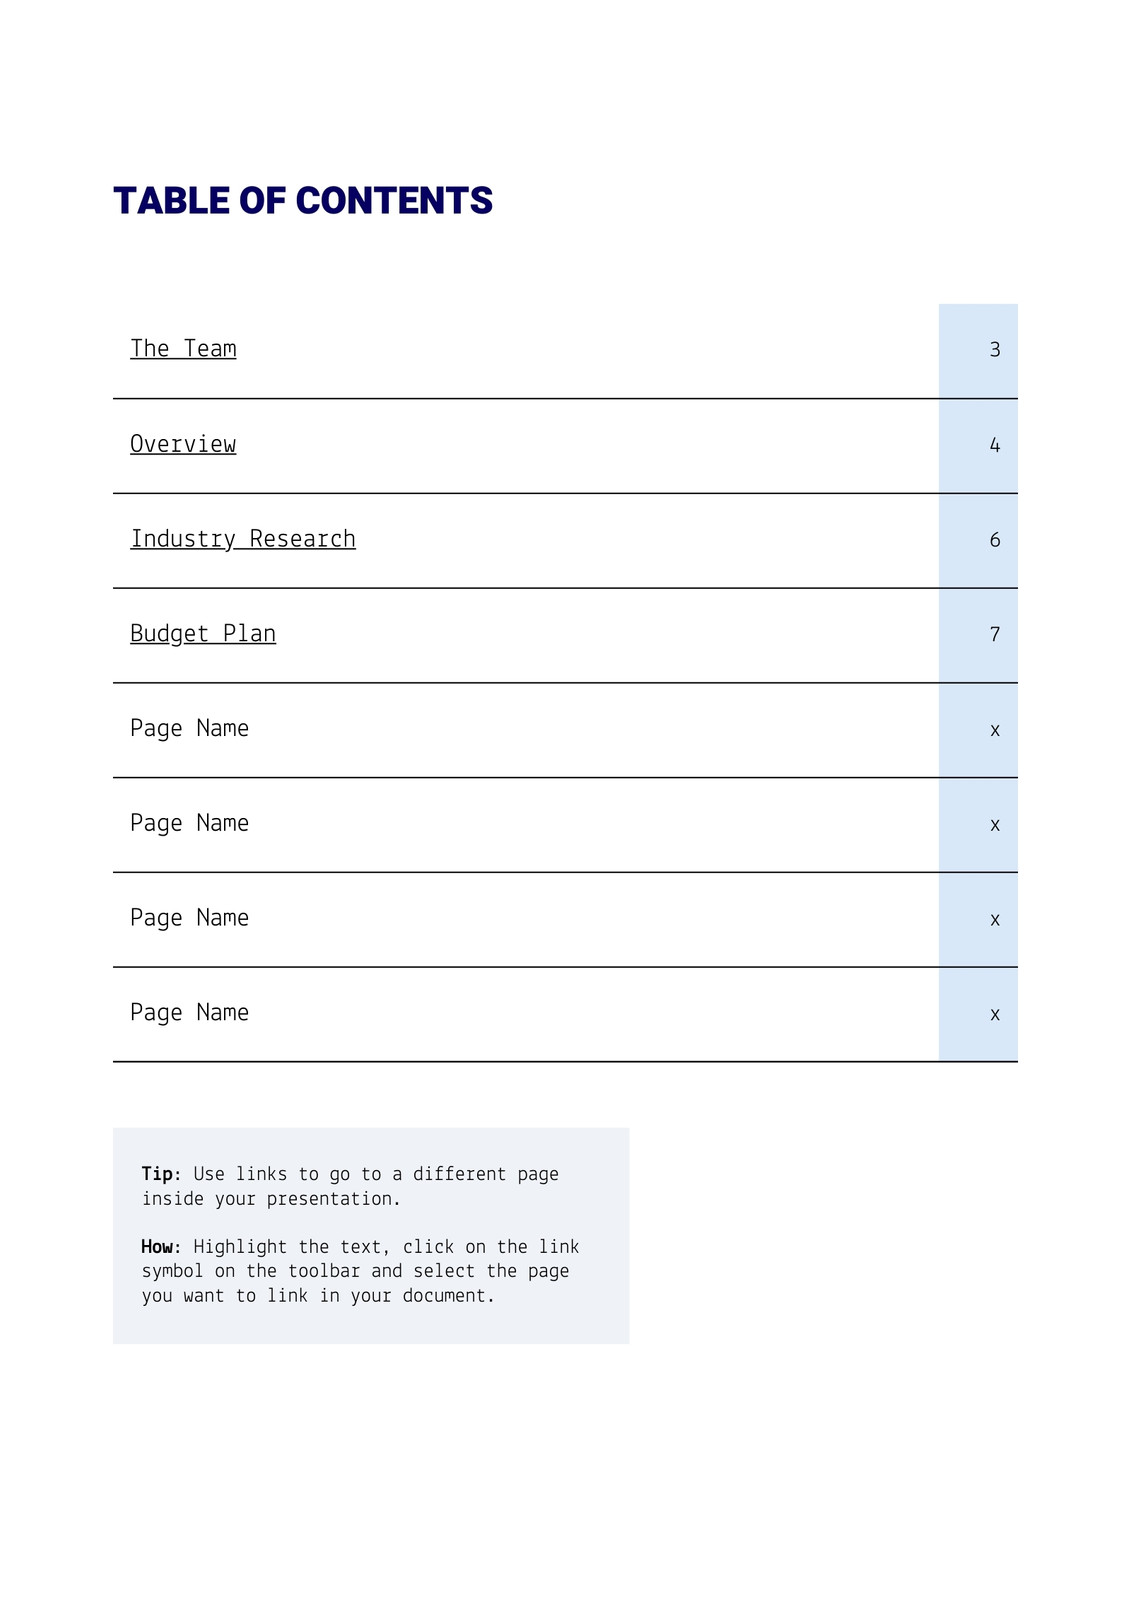Open the Budget Plan link

pyautogui.click(x=203, y=634)
